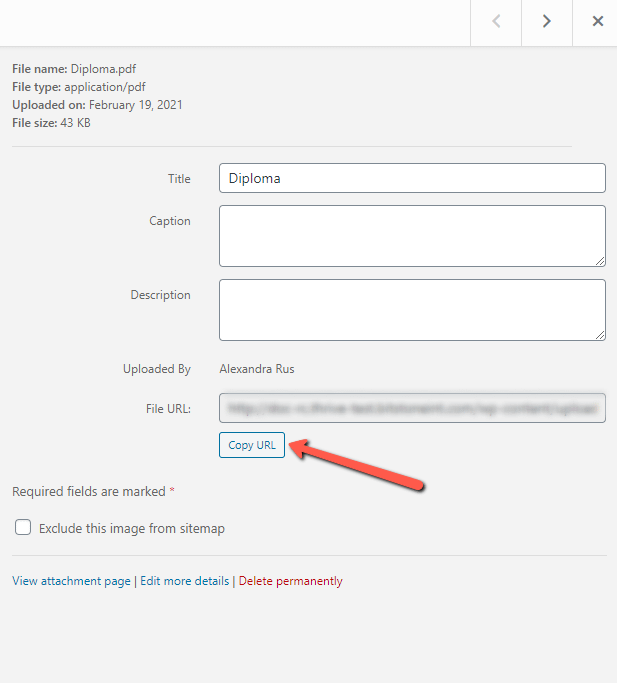Click the File URL label
Screen dimensions: 617x683
(x=168, y=408)
